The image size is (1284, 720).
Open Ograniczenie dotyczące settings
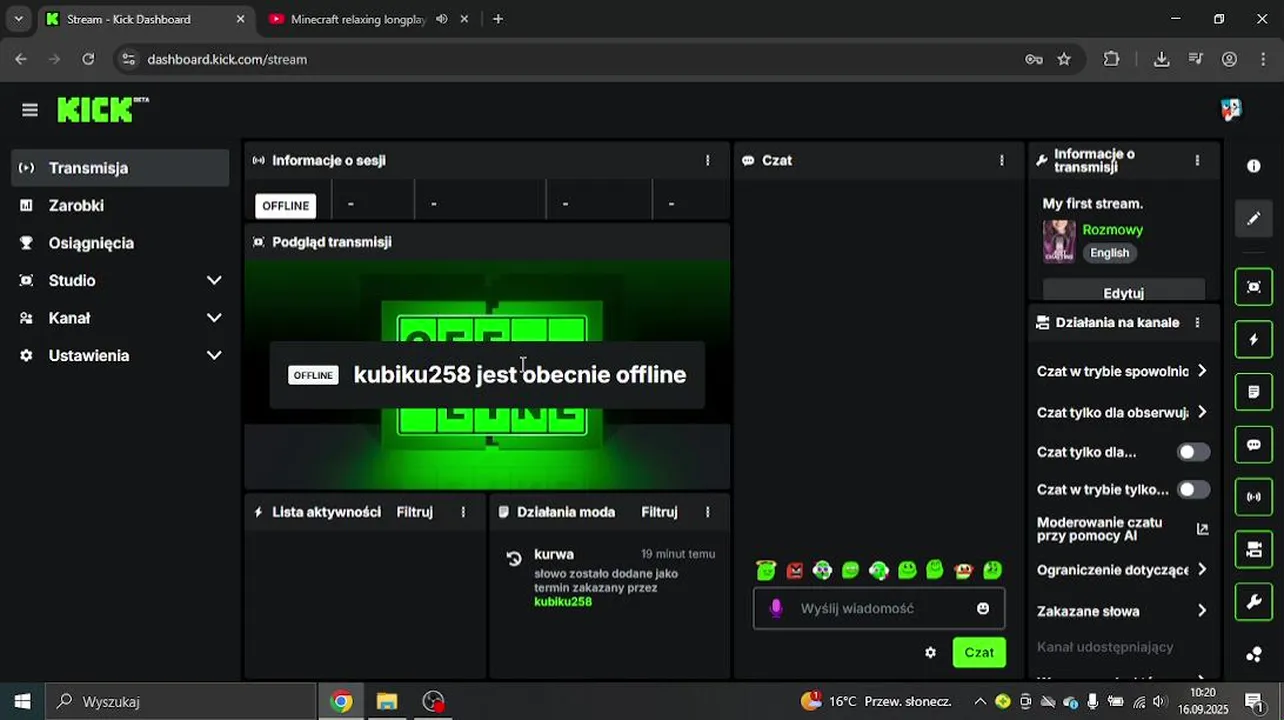(1123, 570)
